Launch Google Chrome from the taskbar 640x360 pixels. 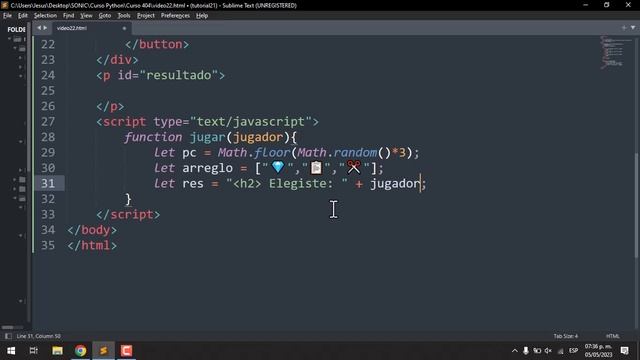[x=80, y=351]
